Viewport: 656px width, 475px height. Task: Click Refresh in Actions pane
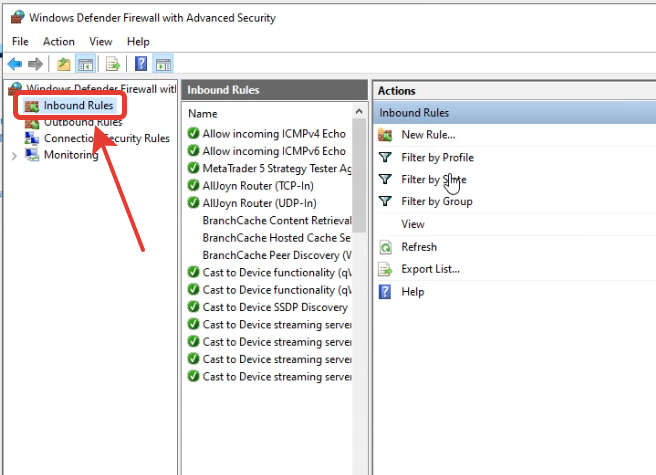[x=419, y=247]
